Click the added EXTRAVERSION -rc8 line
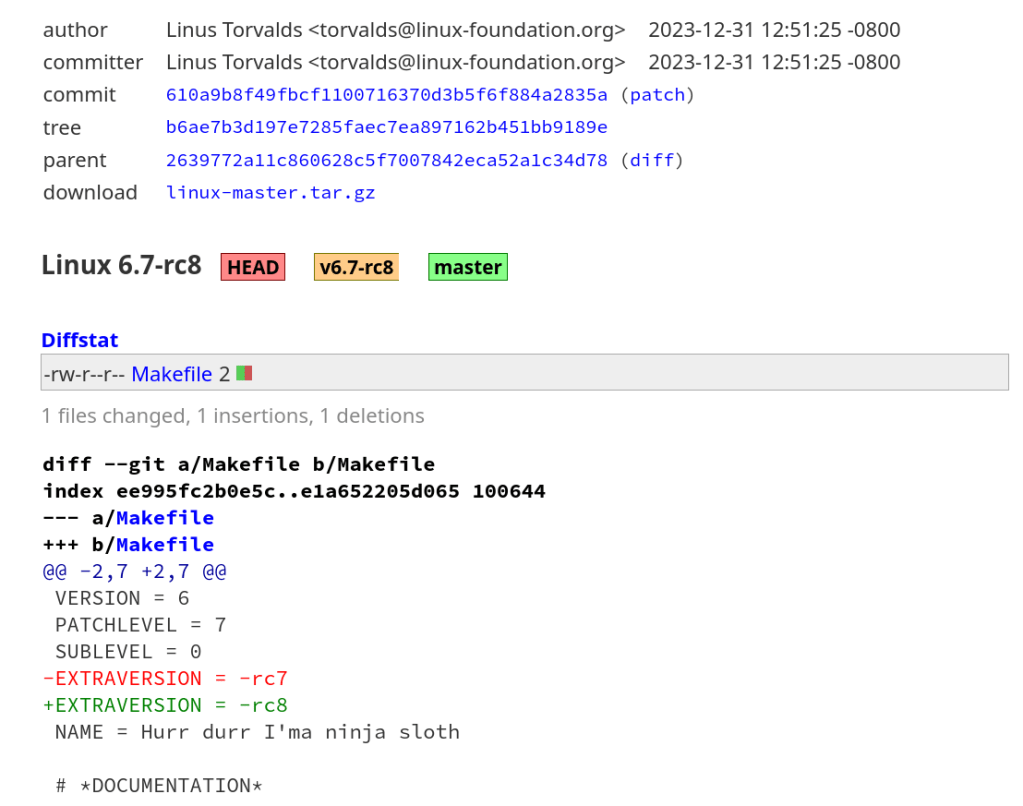 (165, 705)
